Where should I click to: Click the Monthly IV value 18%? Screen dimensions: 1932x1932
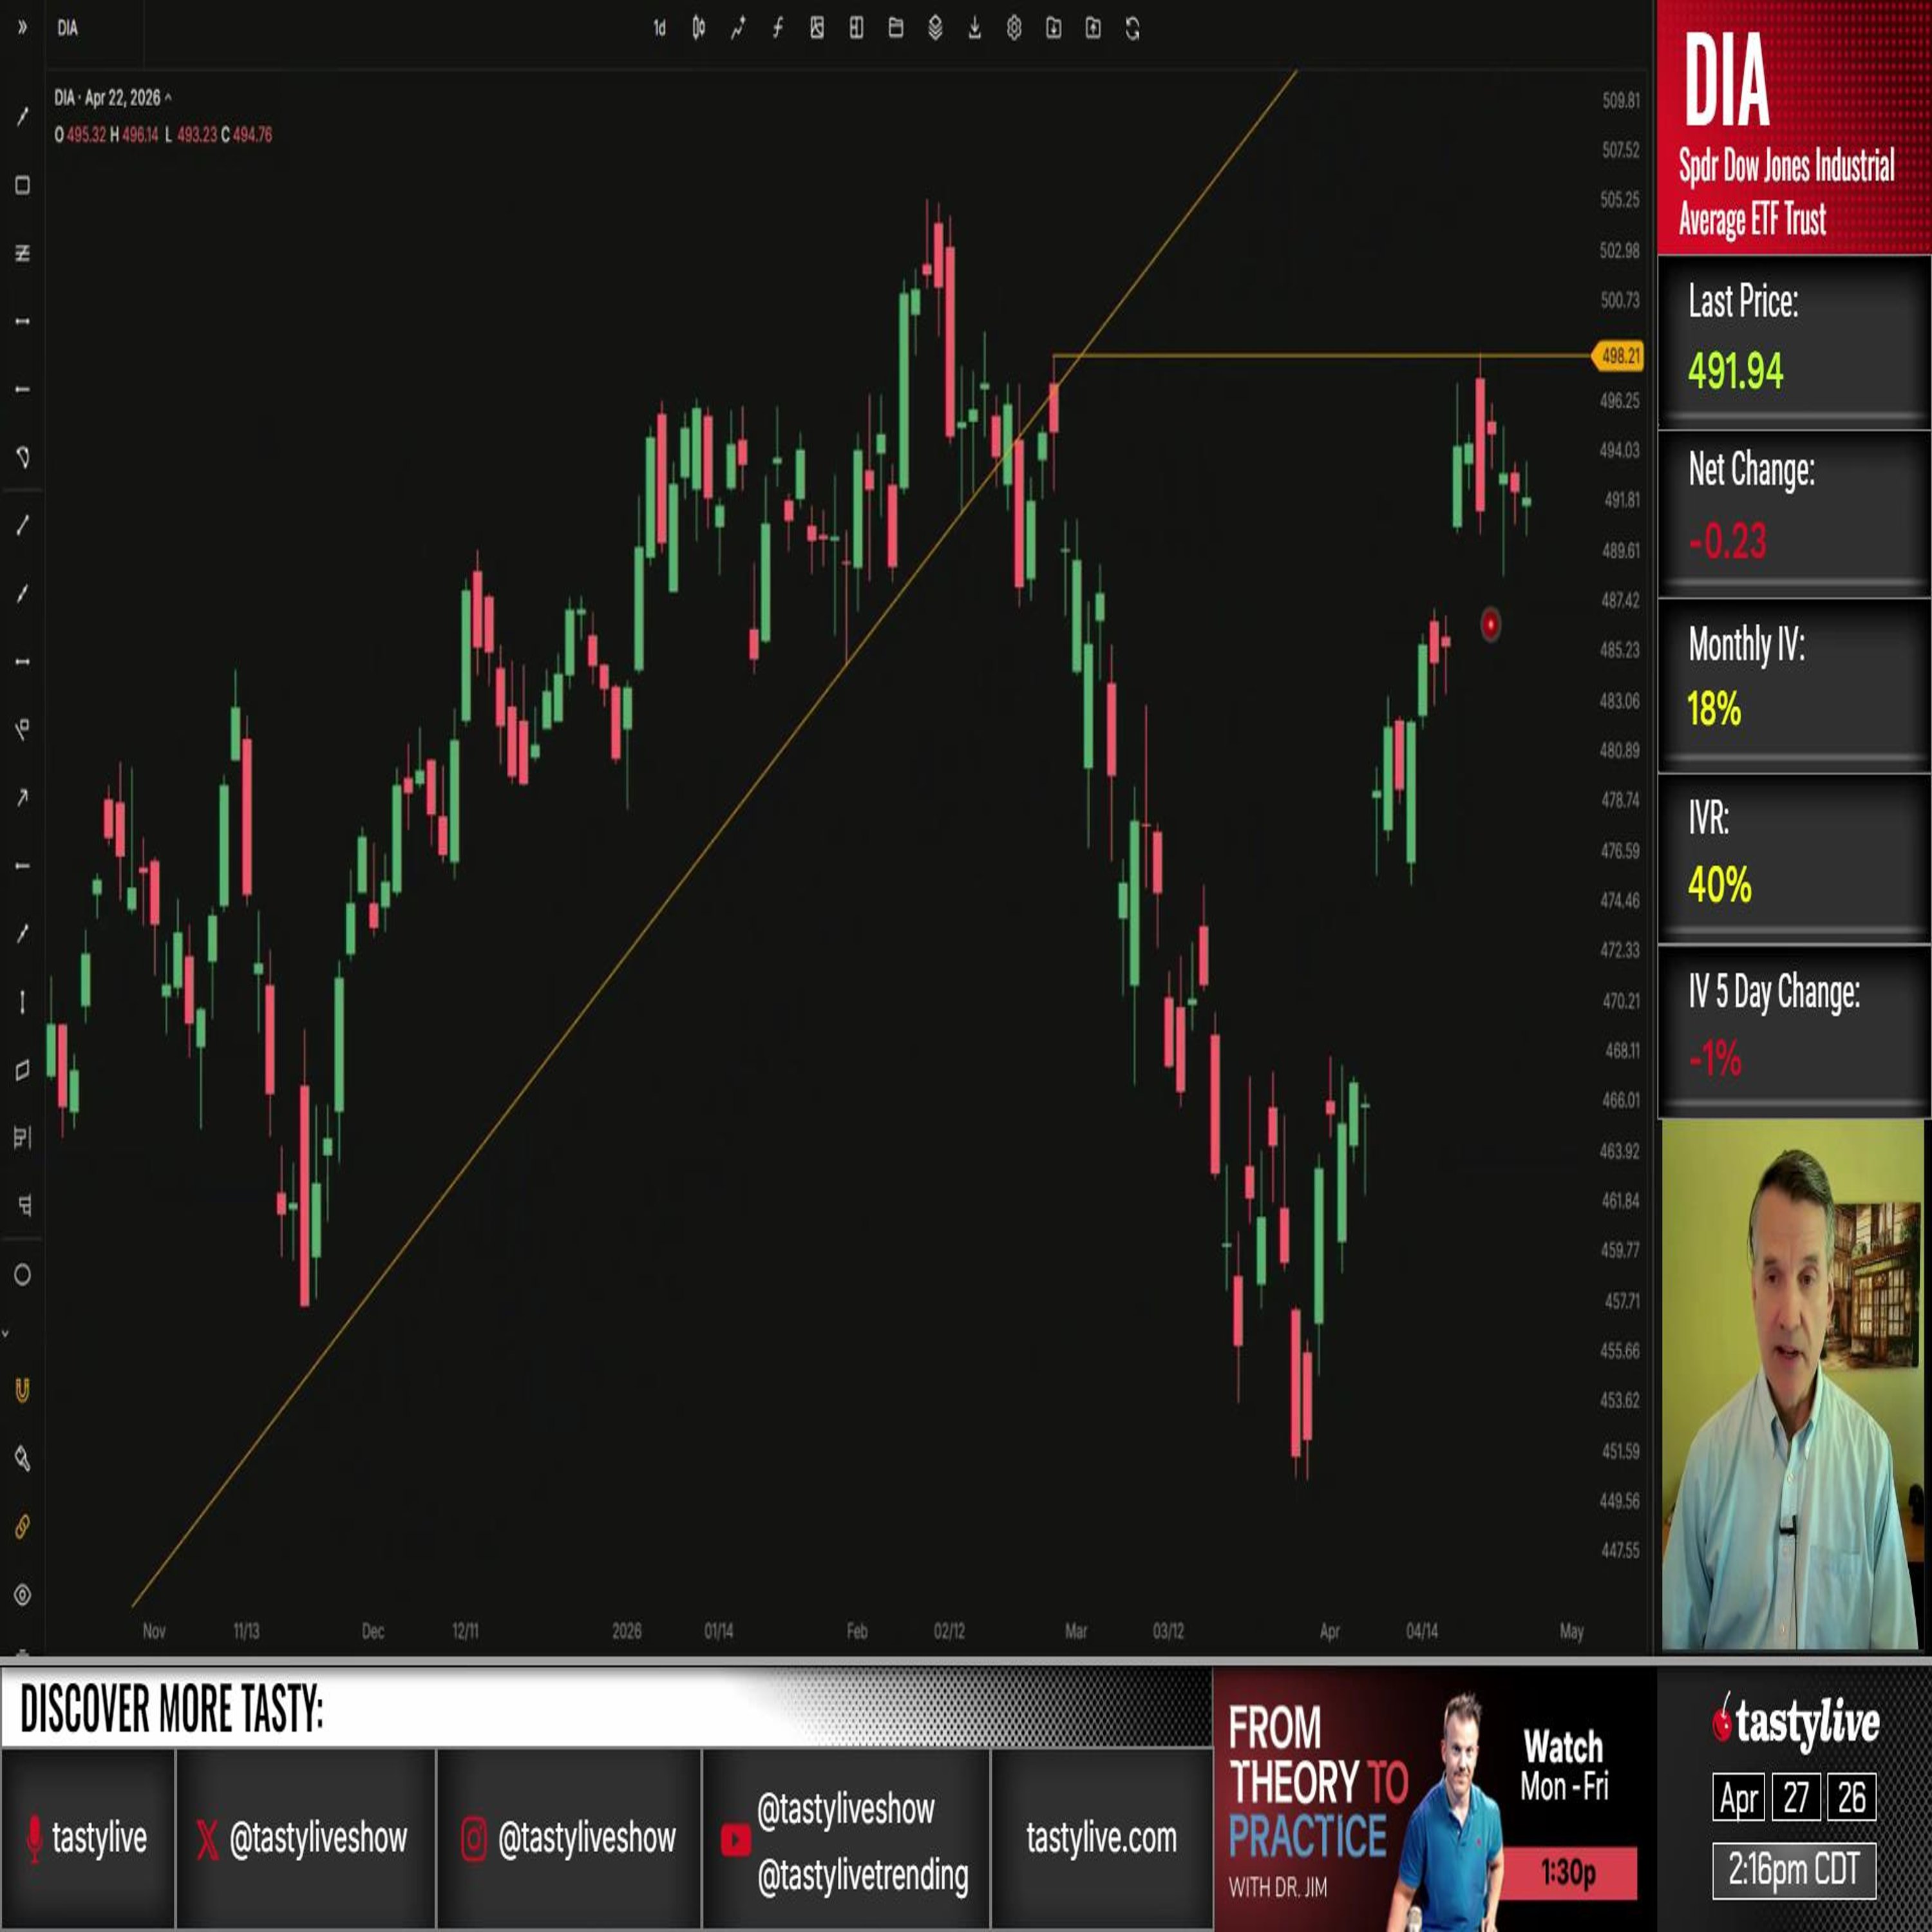[x=1714, y=710]
